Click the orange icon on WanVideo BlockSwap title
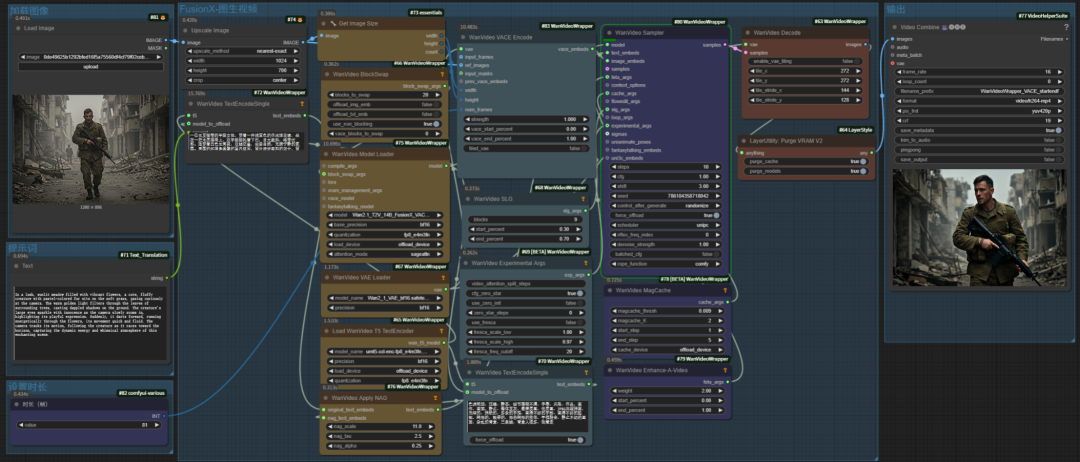Viewport: 1080px width, 462px height. (441, 74)
